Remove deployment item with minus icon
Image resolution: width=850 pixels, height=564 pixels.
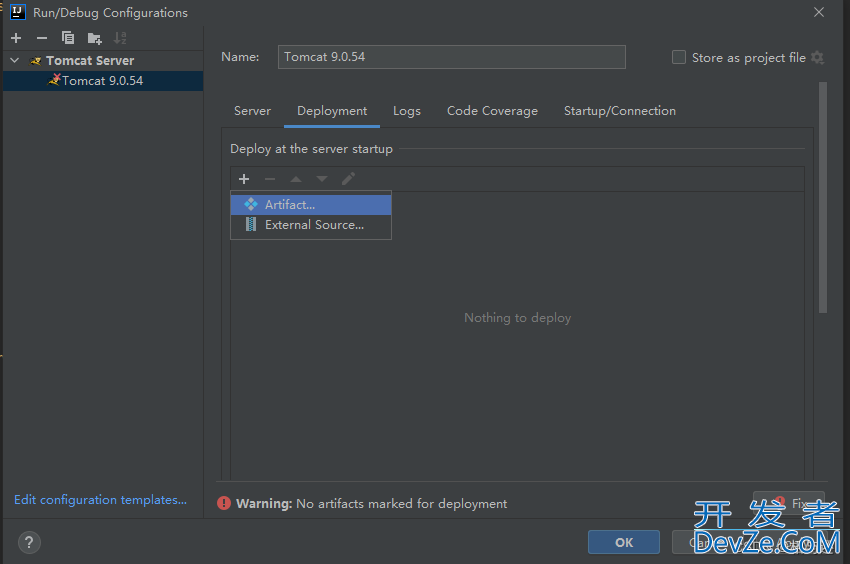click(270, 179)
